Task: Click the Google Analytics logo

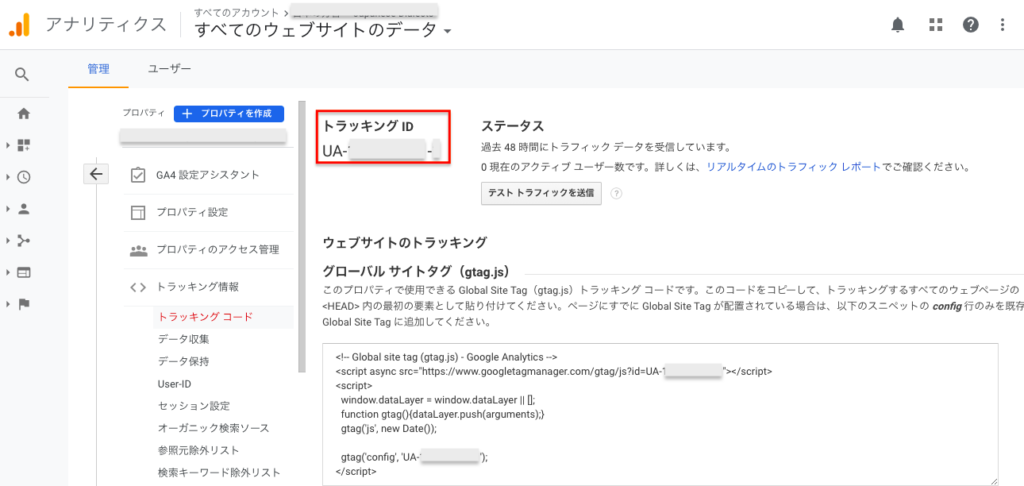Action: 19,24
